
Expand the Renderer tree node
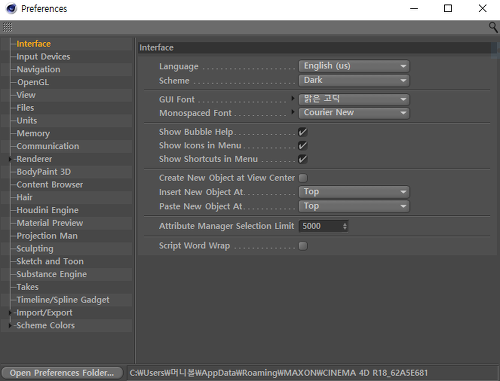pos(10,159)
